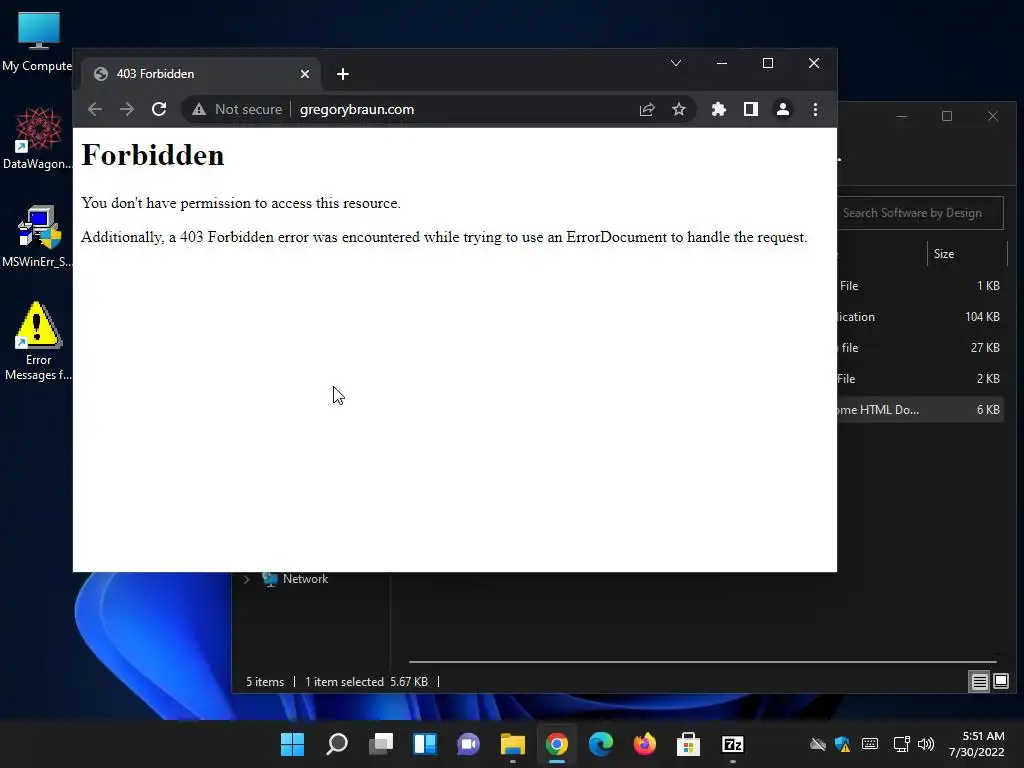Bookmark this page with the star

679,109
